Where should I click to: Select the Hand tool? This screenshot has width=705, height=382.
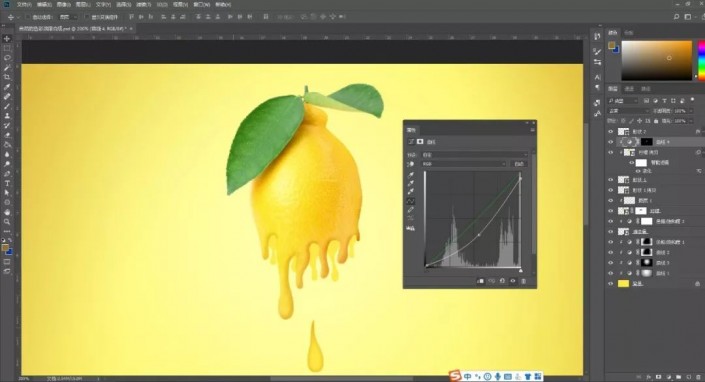[7, 212]
